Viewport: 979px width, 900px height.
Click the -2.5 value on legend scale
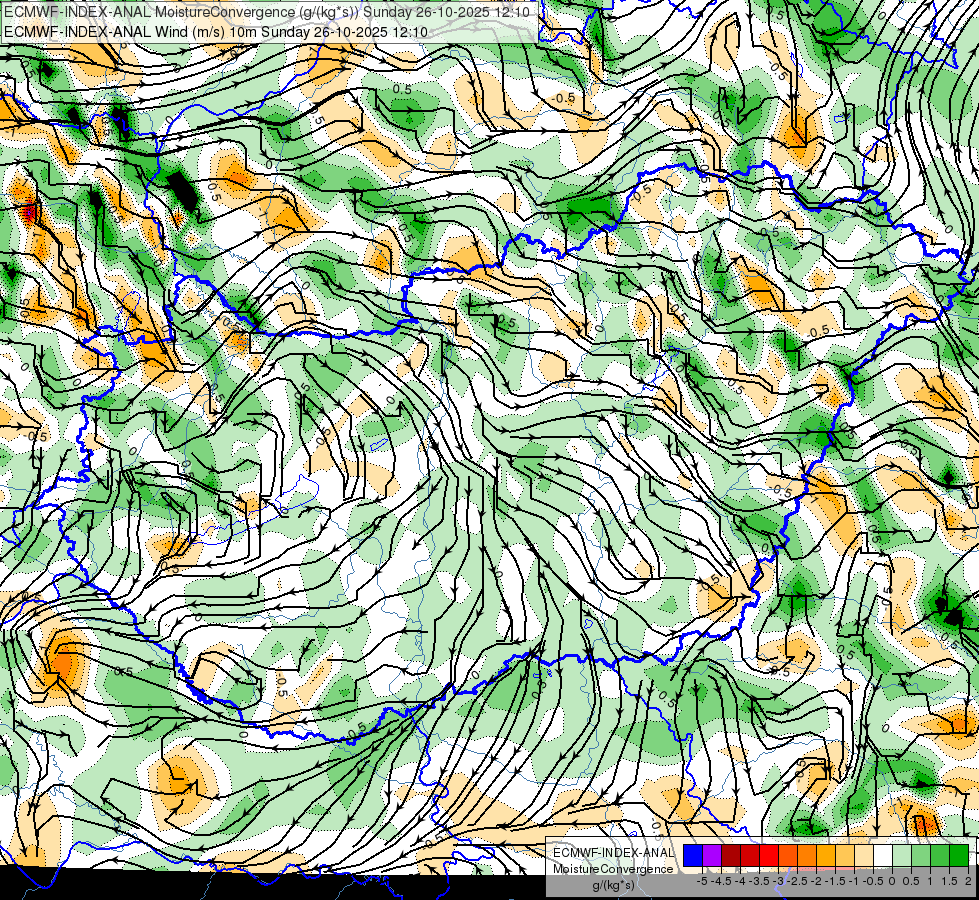coord(797,881)
